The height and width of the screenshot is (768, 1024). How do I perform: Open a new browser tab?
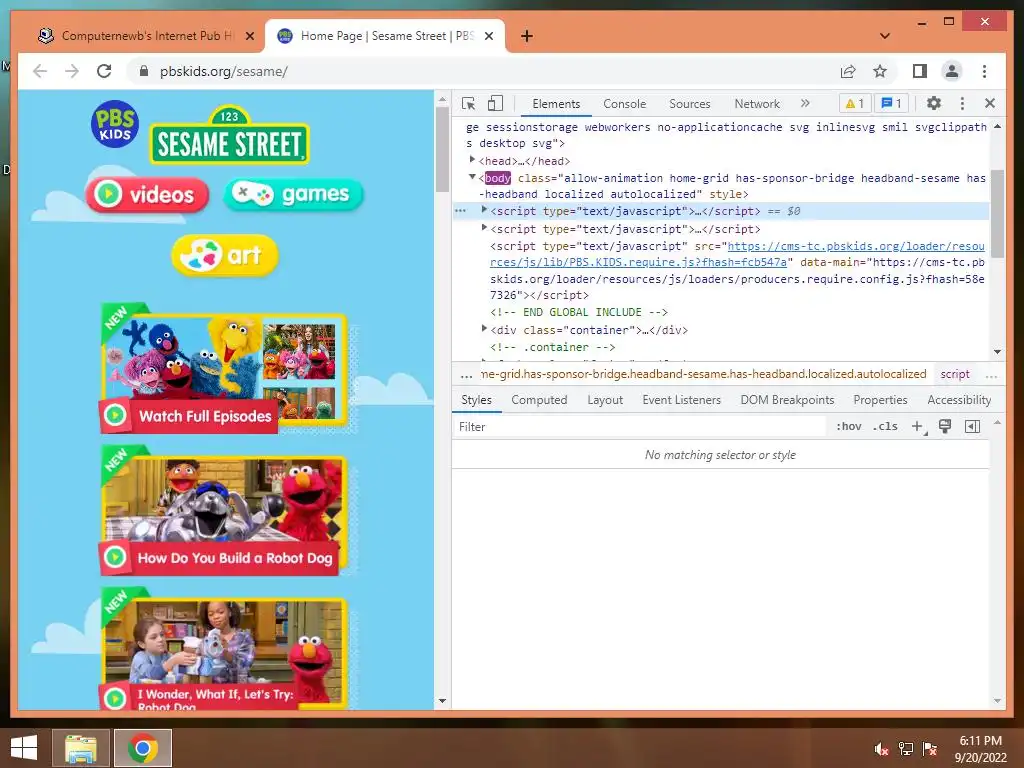pyautogui.click(x=526, y=36)
